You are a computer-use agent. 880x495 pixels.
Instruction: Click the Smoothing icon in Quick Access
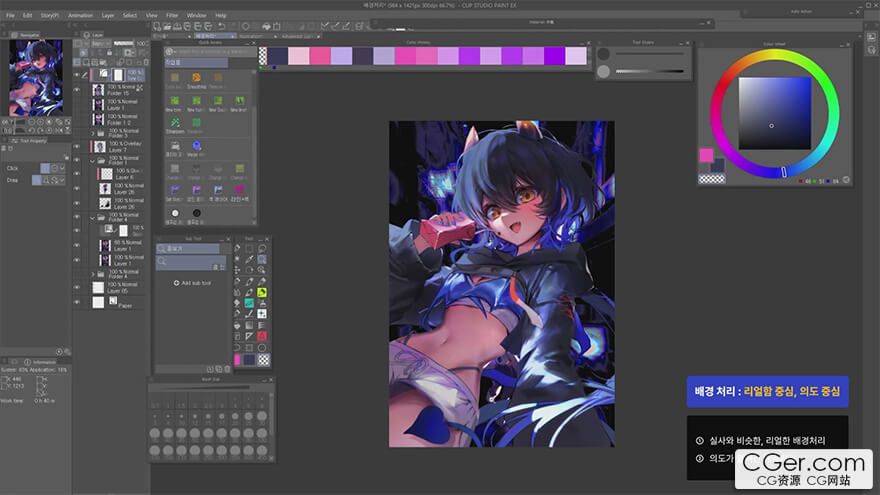point(196,78)
